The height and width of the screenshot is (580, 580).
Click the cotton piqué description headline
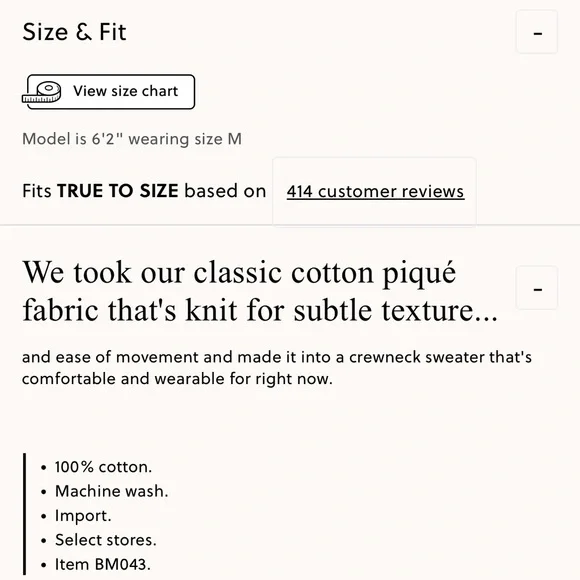pos(260,291)
